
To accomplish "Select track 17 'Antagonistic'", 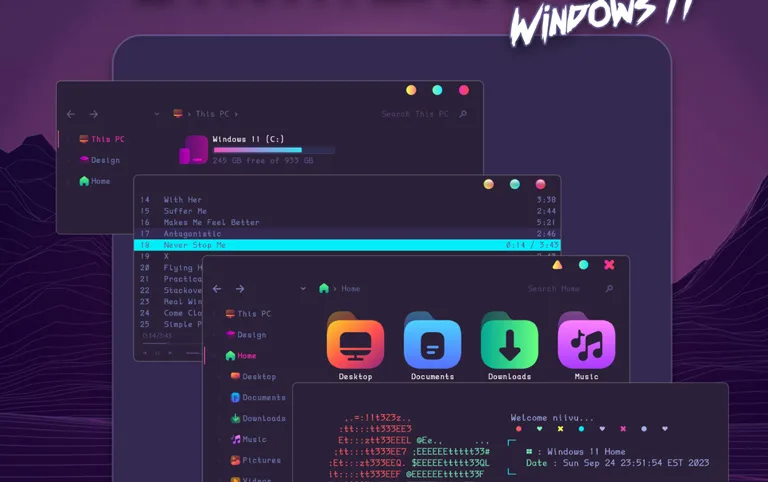I will (x=347, y=234).
